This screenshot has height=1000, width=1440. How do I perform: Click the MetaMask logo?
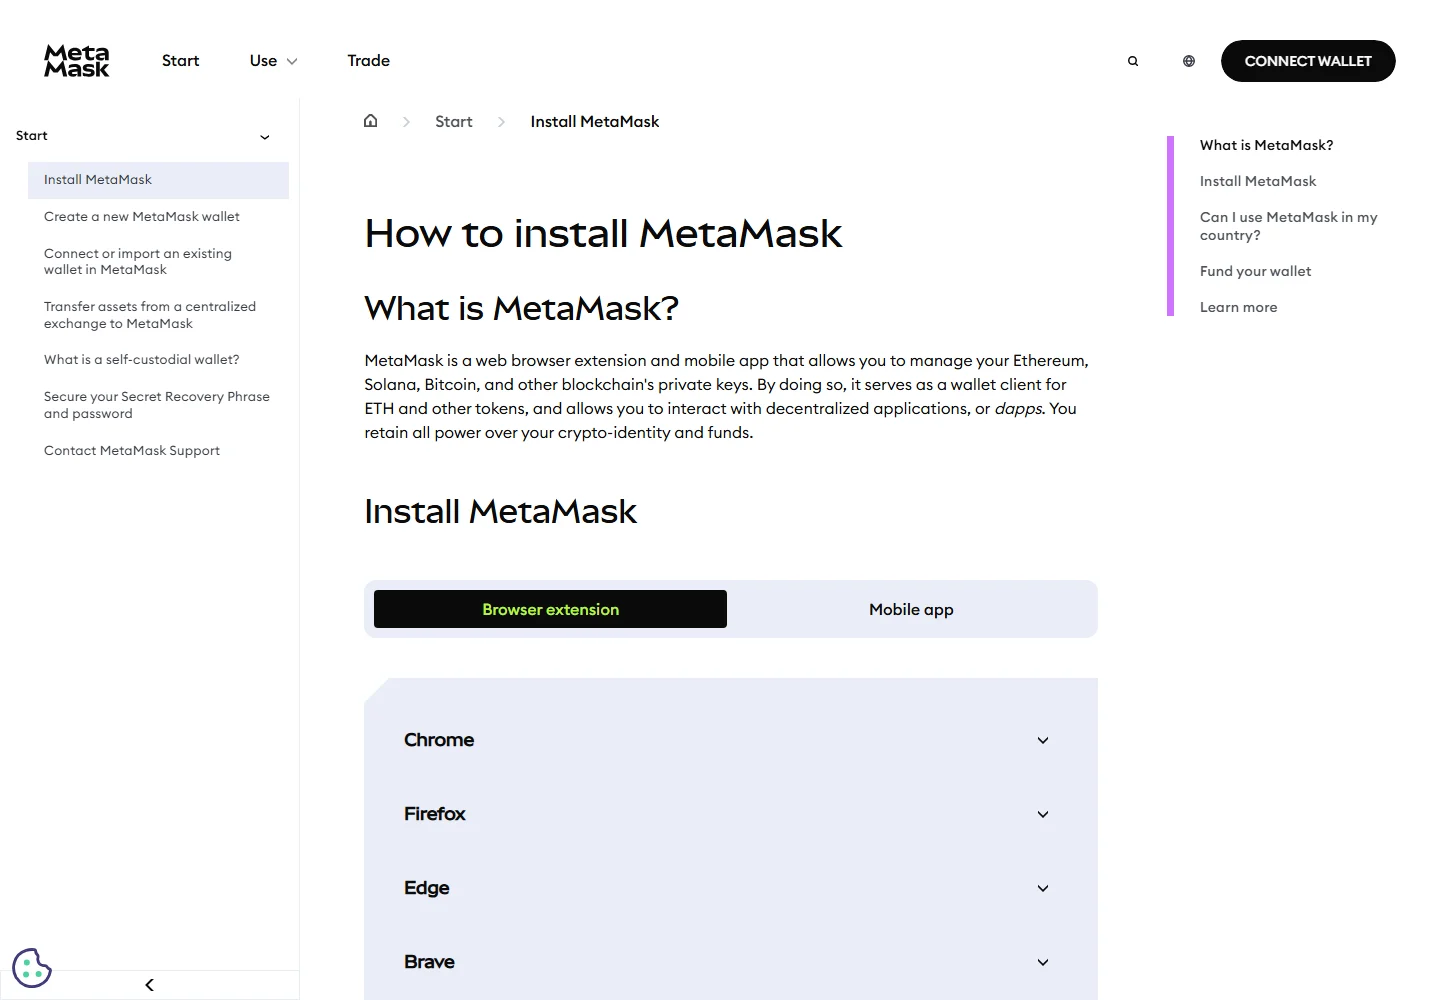tap(77, 61)
